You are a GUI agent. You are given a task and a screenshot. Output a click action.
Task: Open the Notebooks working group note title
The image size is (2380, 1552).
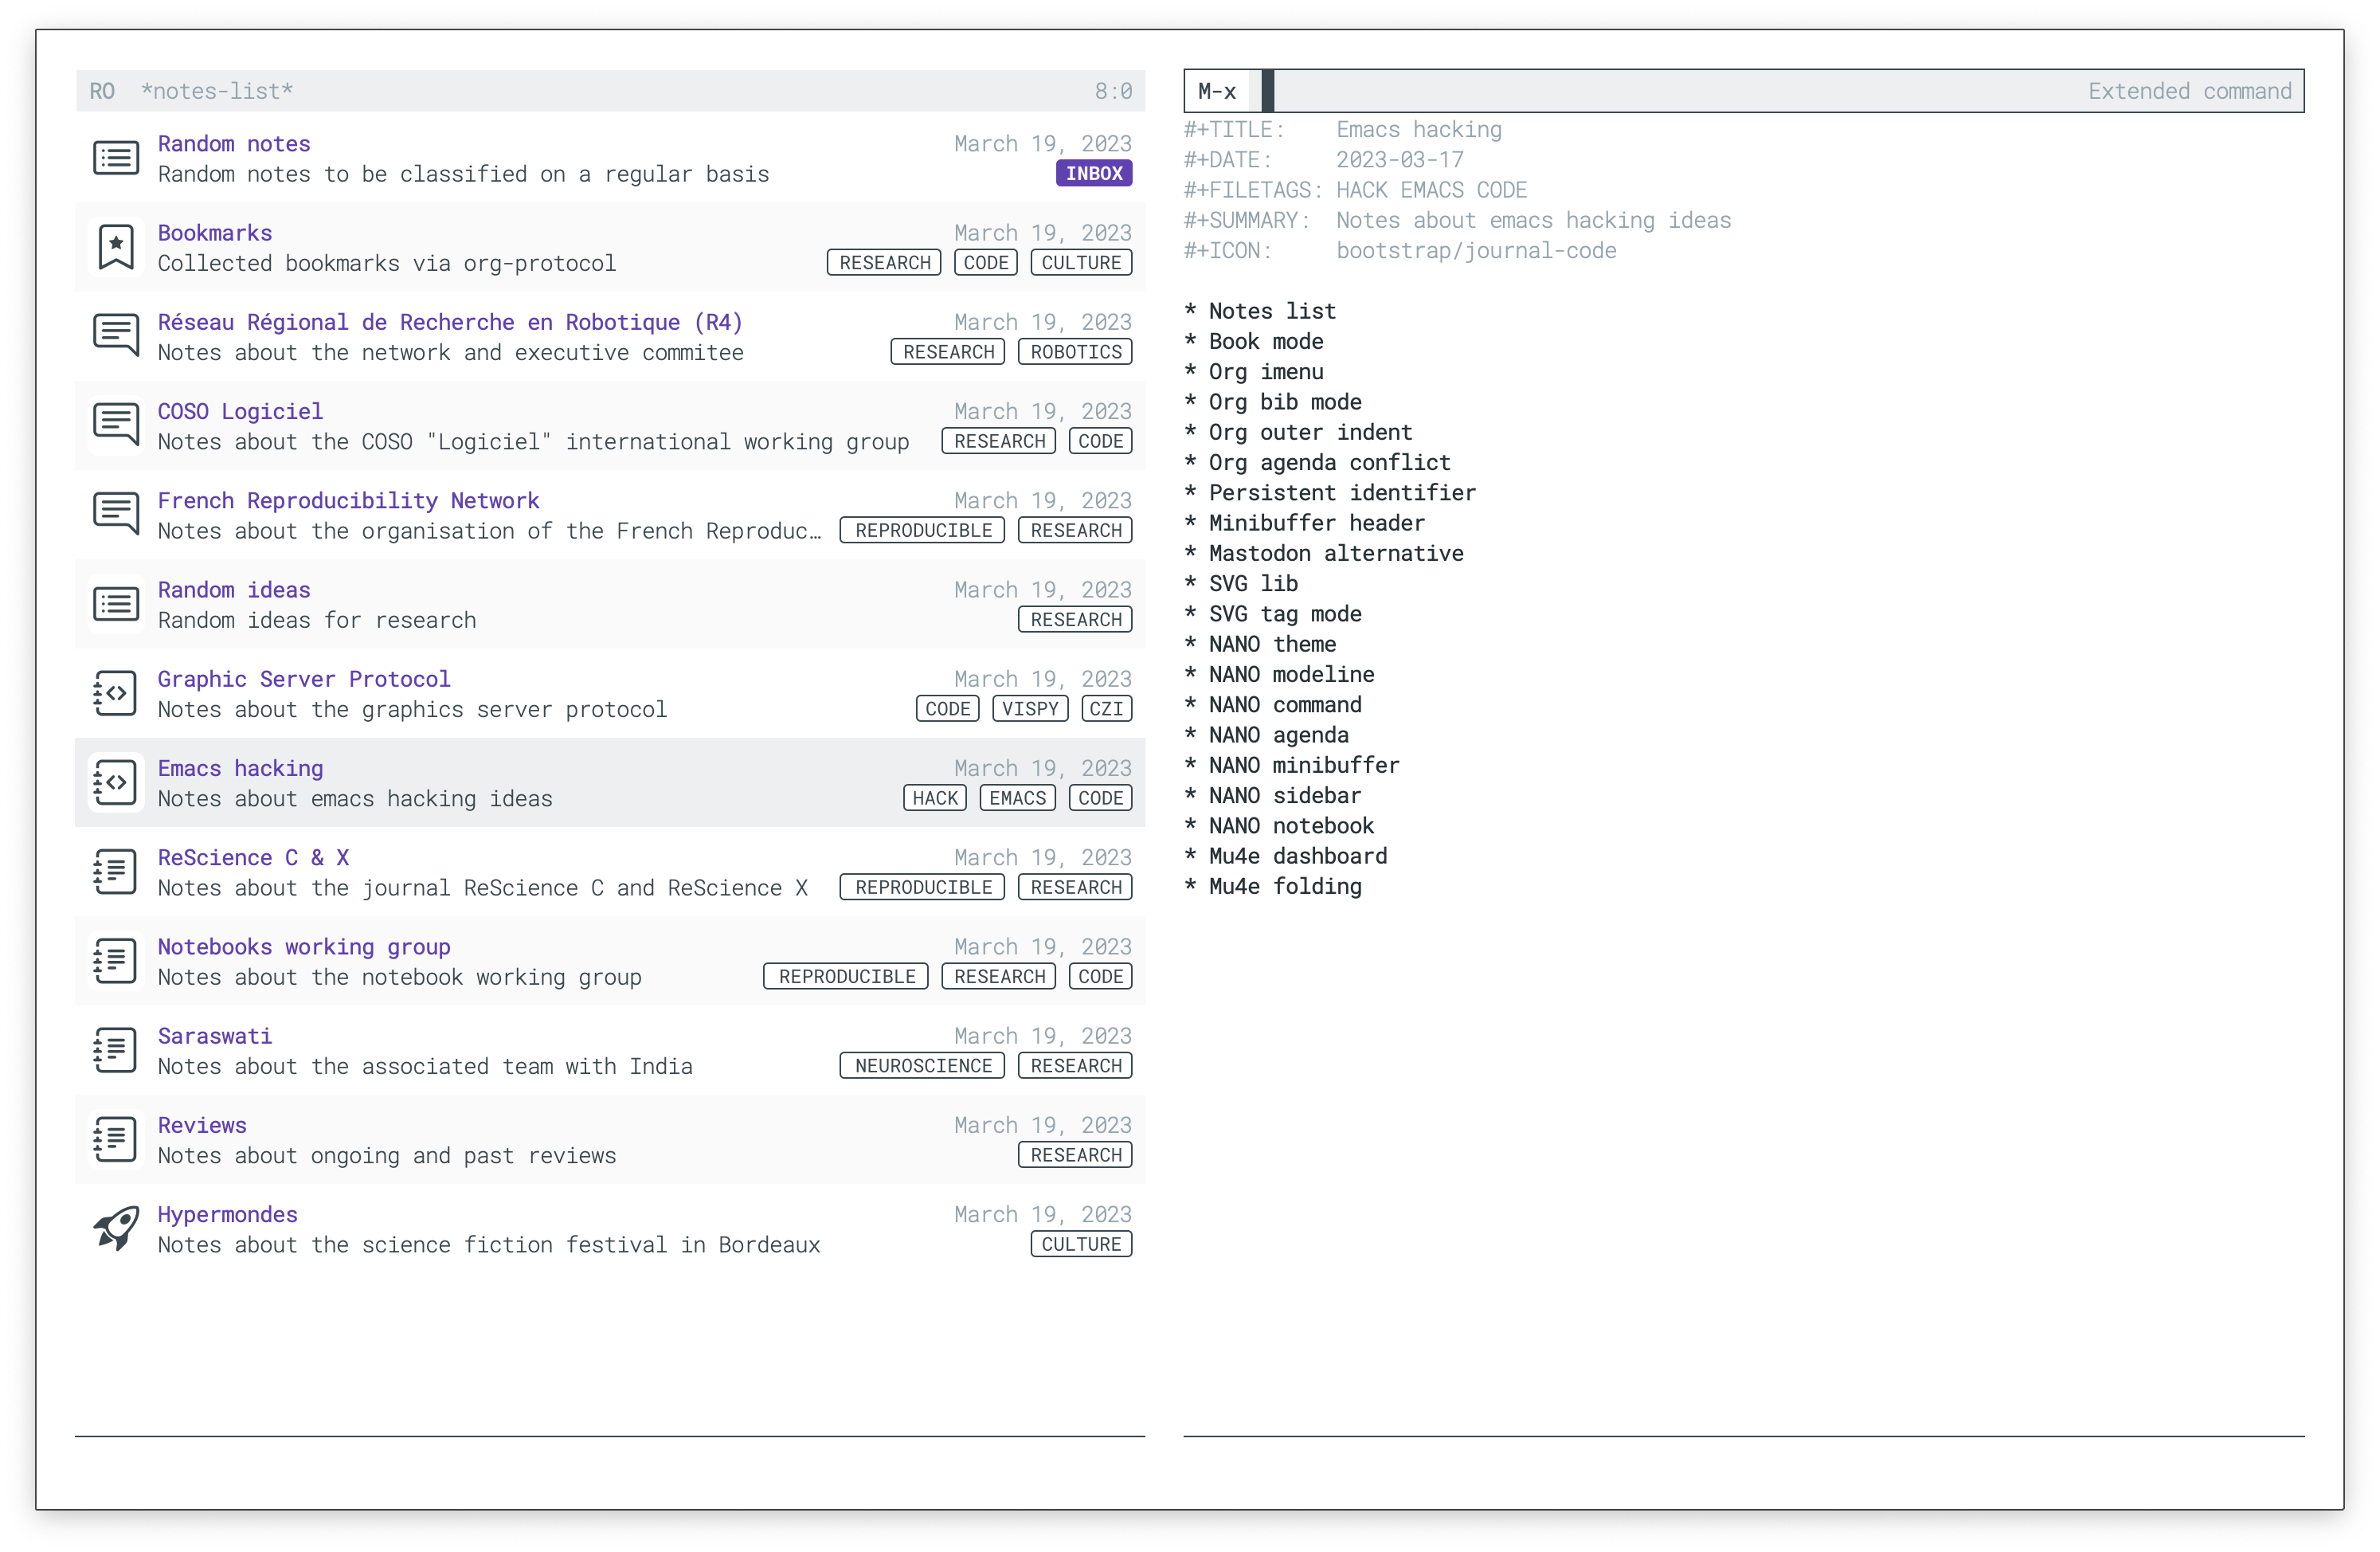point(304,946)
